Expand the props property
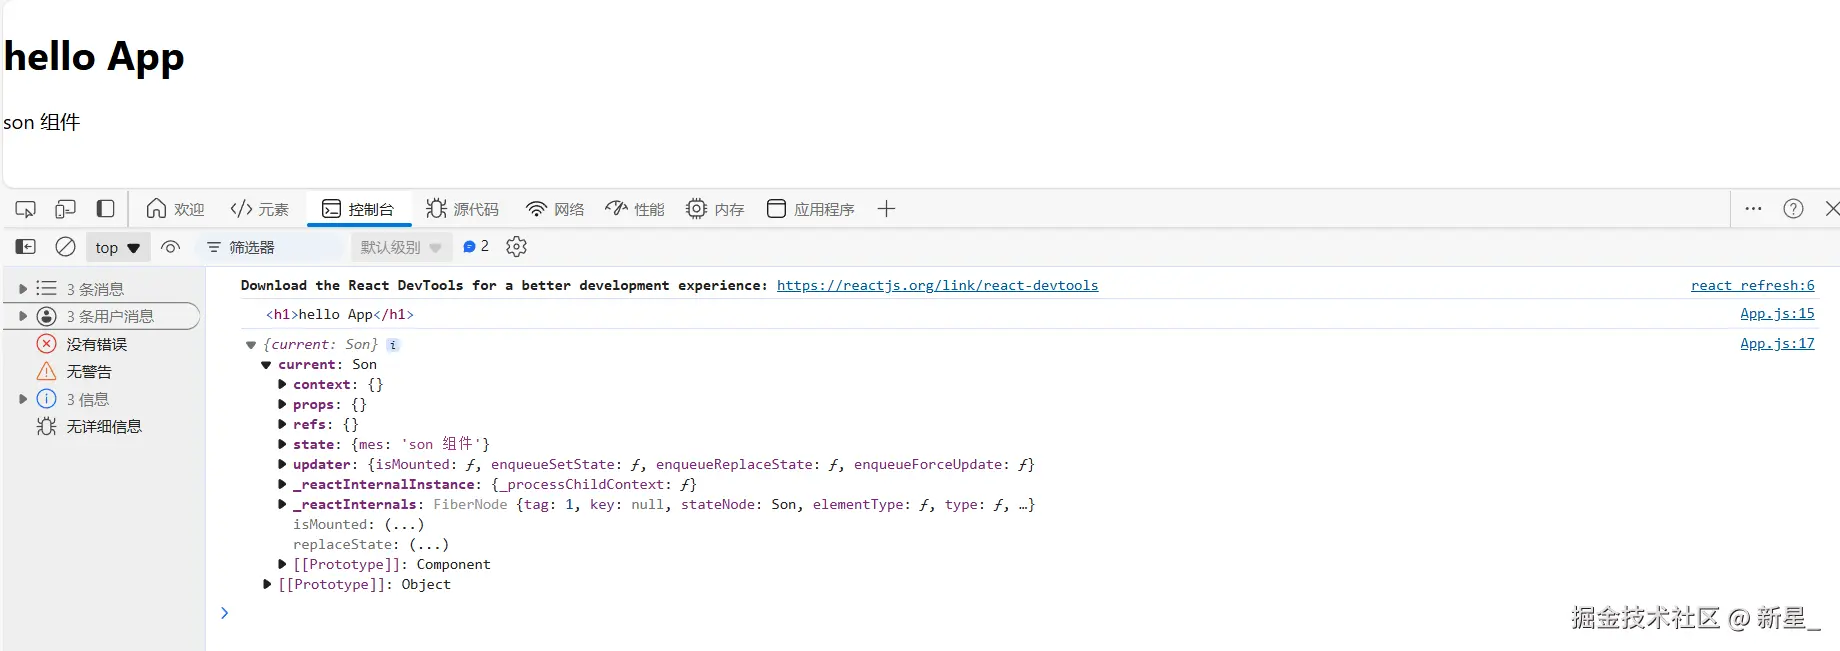The width and height of the screenshot is (1840, 651). [x=282, y=405]
